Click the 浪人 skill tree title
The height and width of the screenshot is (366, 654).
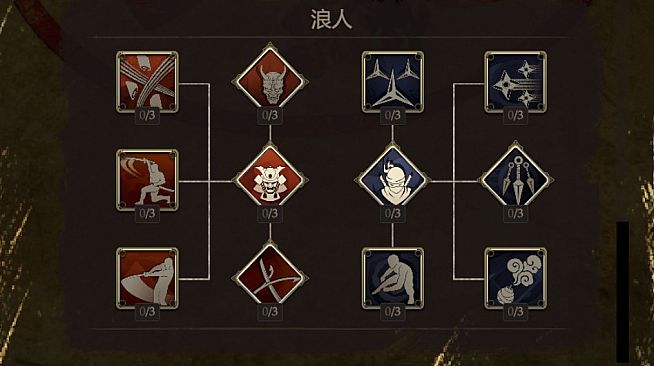tap(332, 20)
